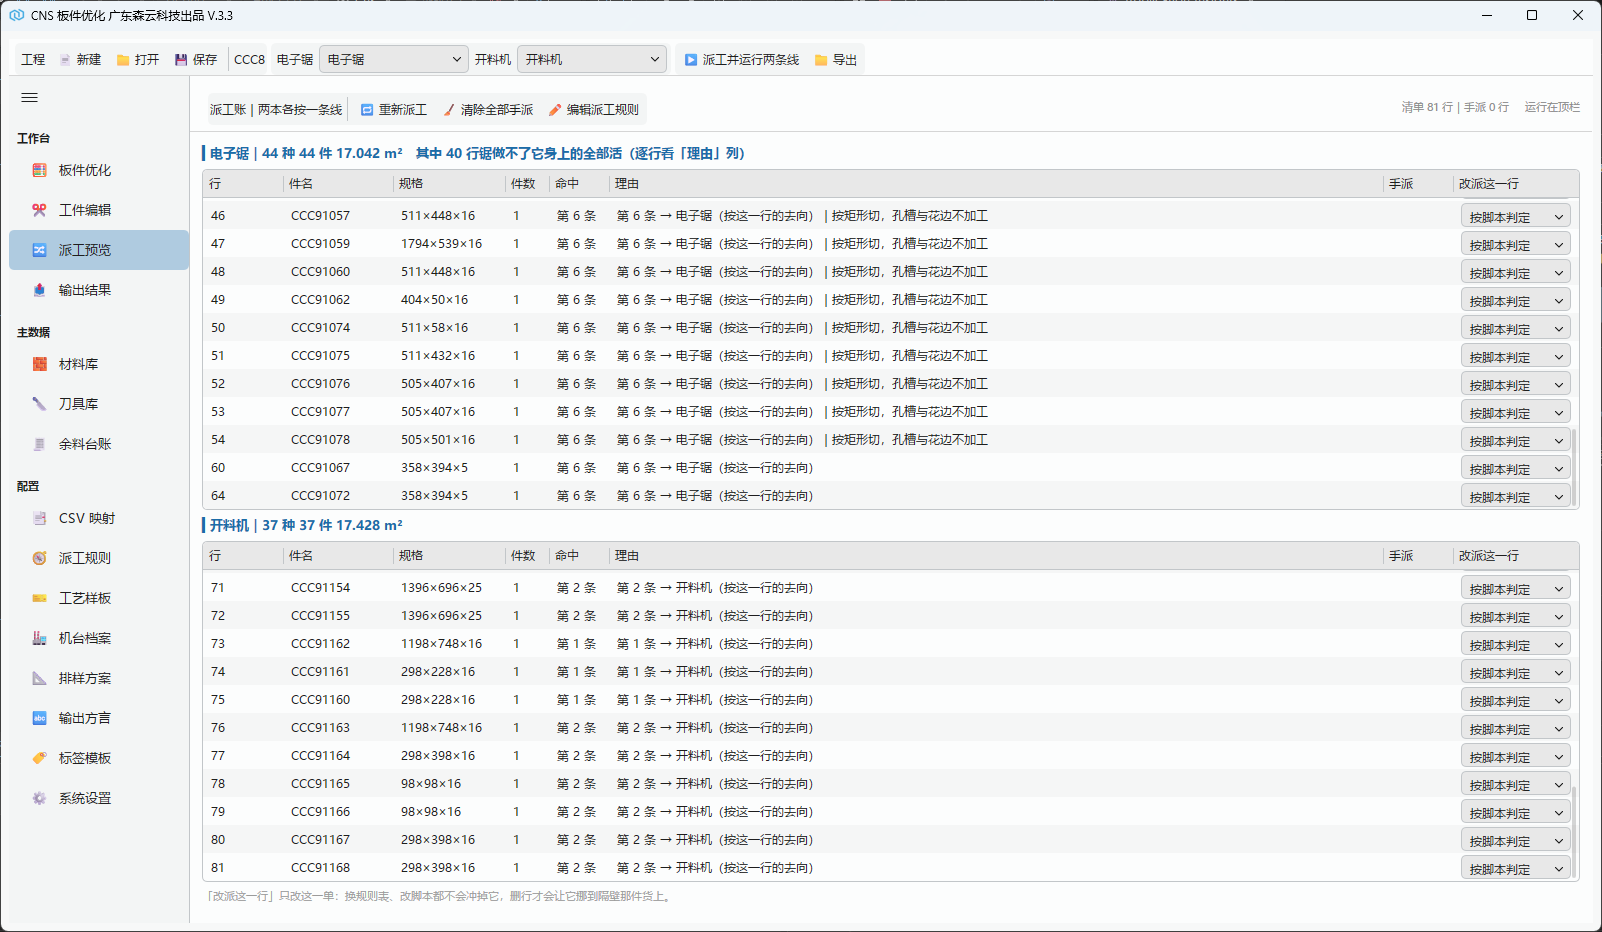Open 机台档案 page
This screenshot has height=932, width=1602.
pyautogui.click(x=99, y=638)
